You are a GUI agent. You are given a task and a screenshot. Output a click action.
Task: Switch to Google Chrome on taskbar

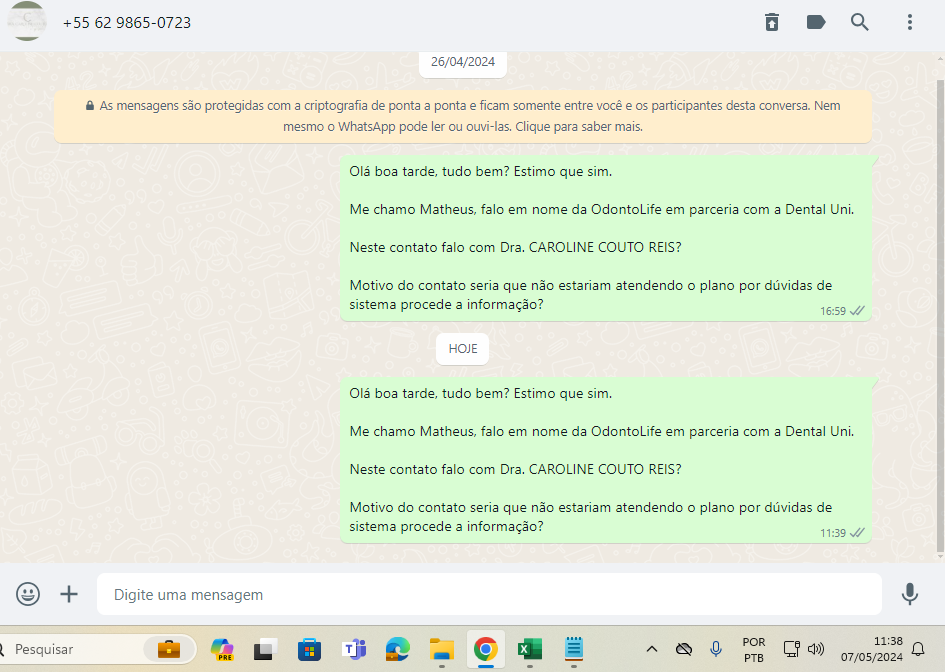[486, 649]
